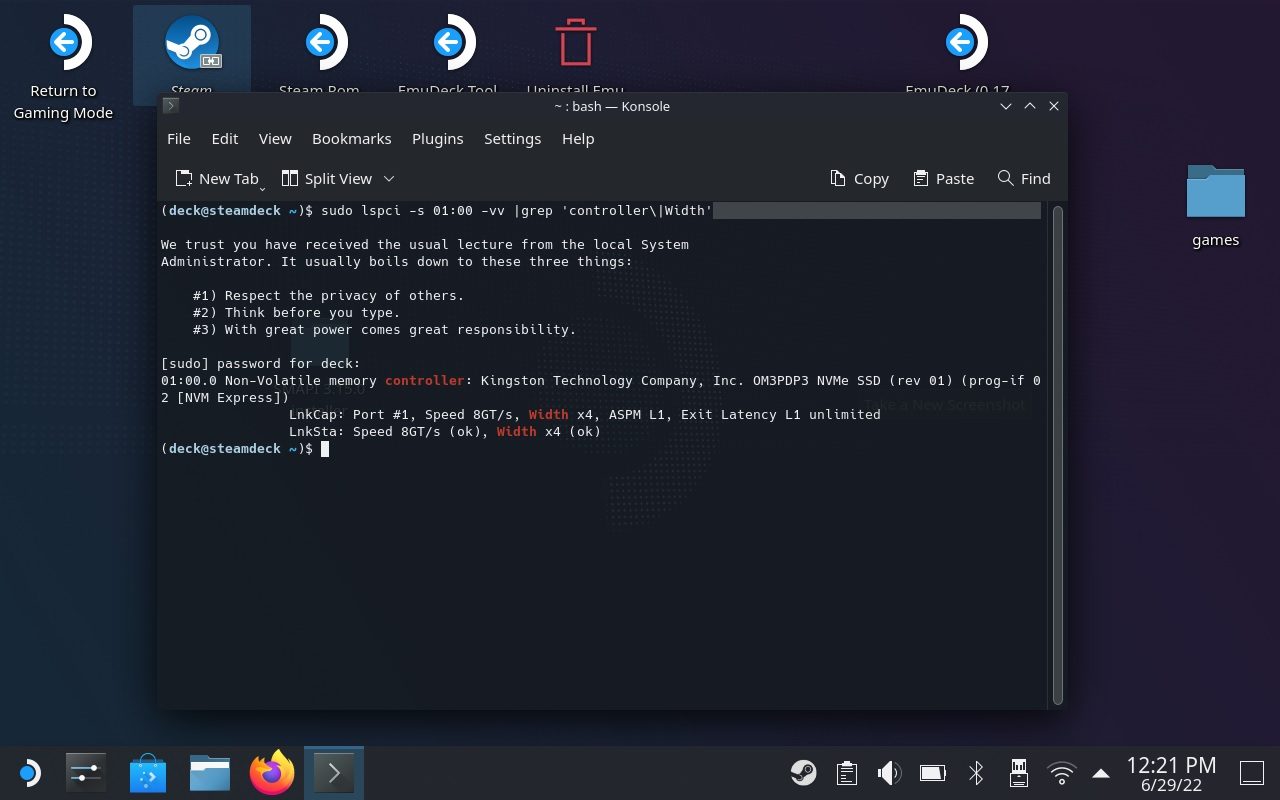The image size is (1280, 800).
Task: Click the Find toolbar button
Action: [1024, 178]
